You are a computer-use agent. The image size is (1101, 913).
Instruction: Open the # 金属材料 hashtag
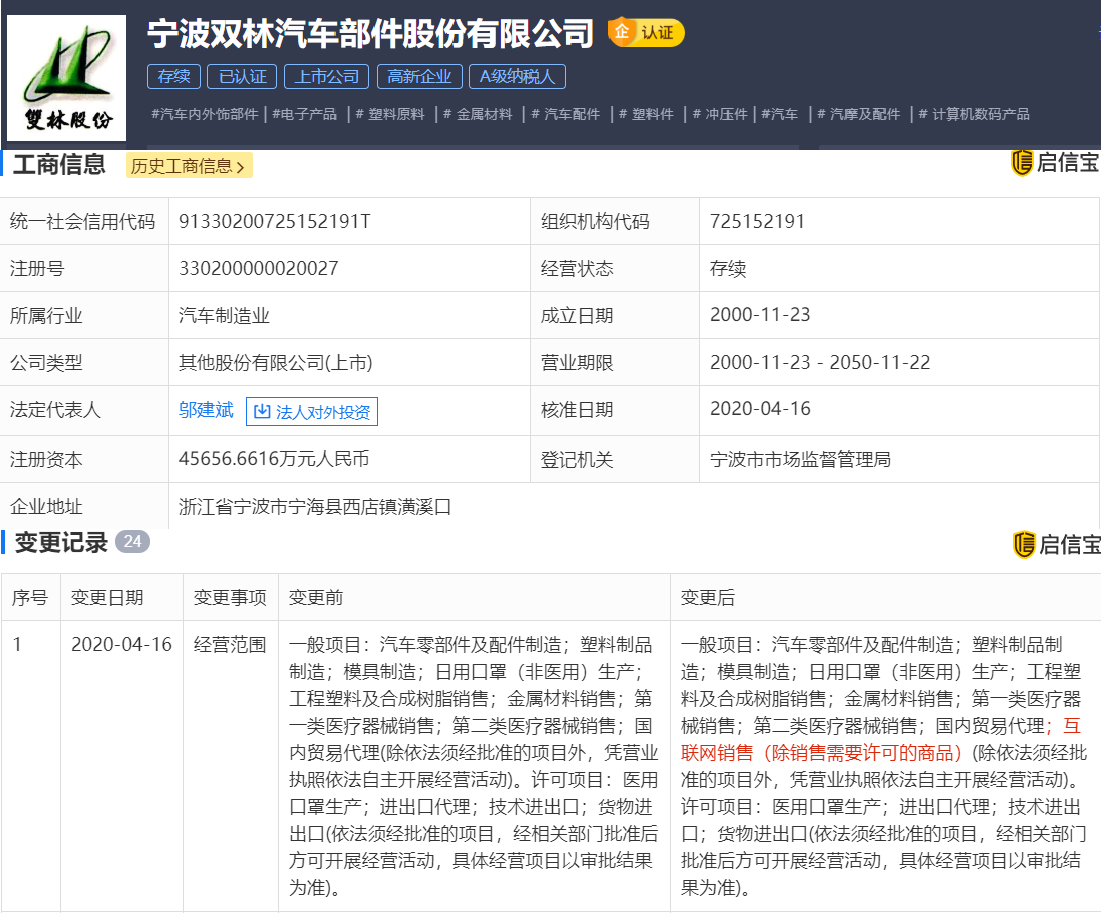(x=477, y=114)
